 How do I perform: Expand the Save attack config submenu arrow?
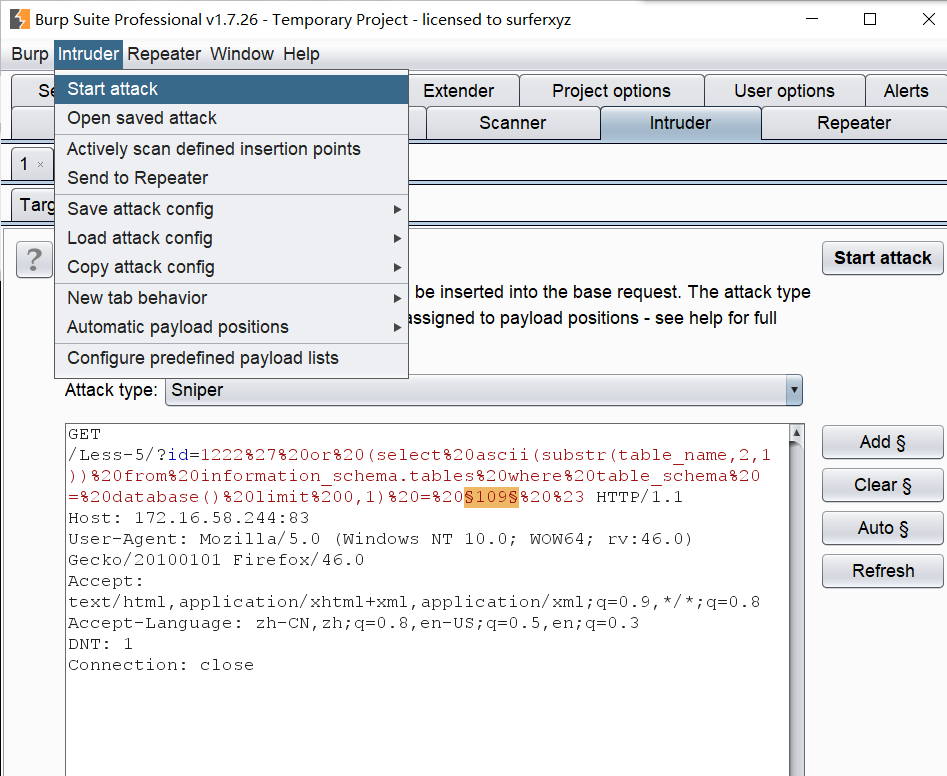[x=397, y=210]
